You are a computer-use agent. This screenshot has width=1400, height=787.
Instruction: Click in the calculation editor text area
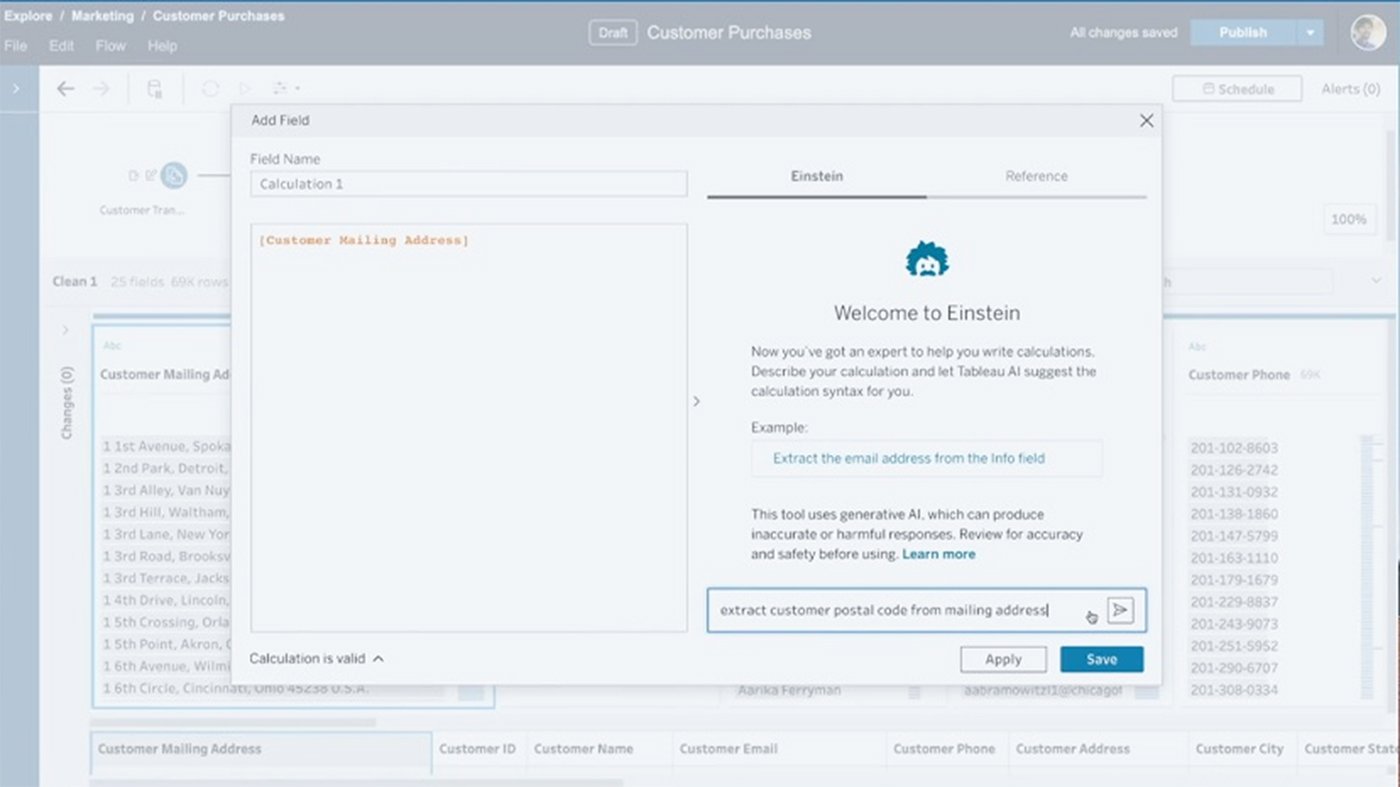[468, 428]
